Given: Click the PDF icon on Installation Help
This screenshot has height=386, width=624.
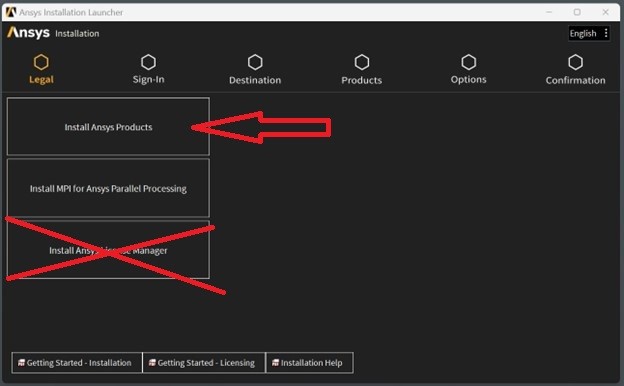Looking at the screenshot, I should point(275,363).
